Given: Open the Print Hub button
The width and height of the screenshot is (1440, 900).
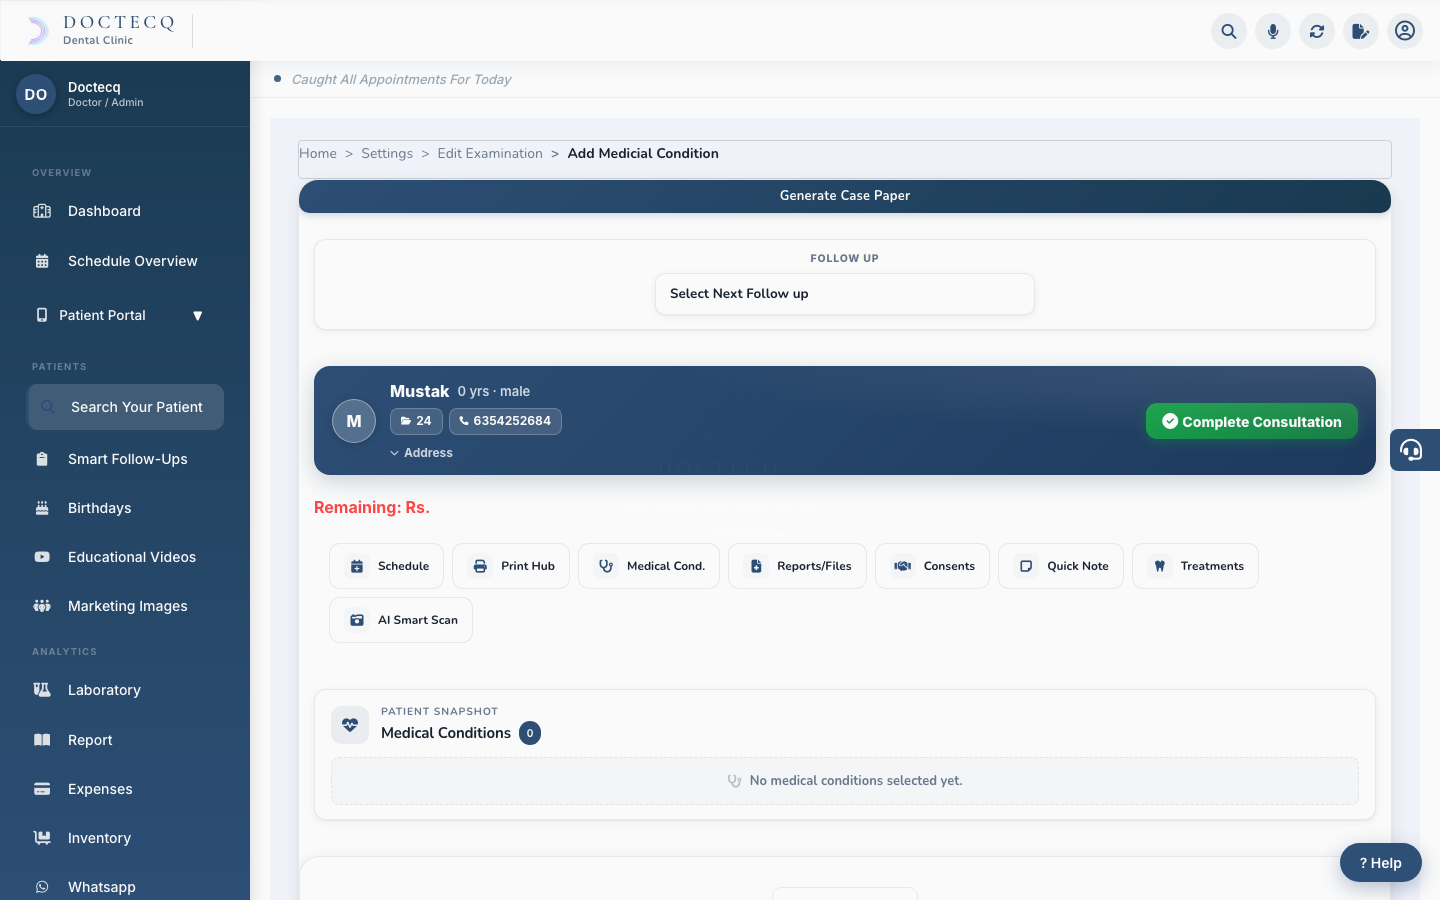Looking at the screenshot, I should click(x=511, y=566).
